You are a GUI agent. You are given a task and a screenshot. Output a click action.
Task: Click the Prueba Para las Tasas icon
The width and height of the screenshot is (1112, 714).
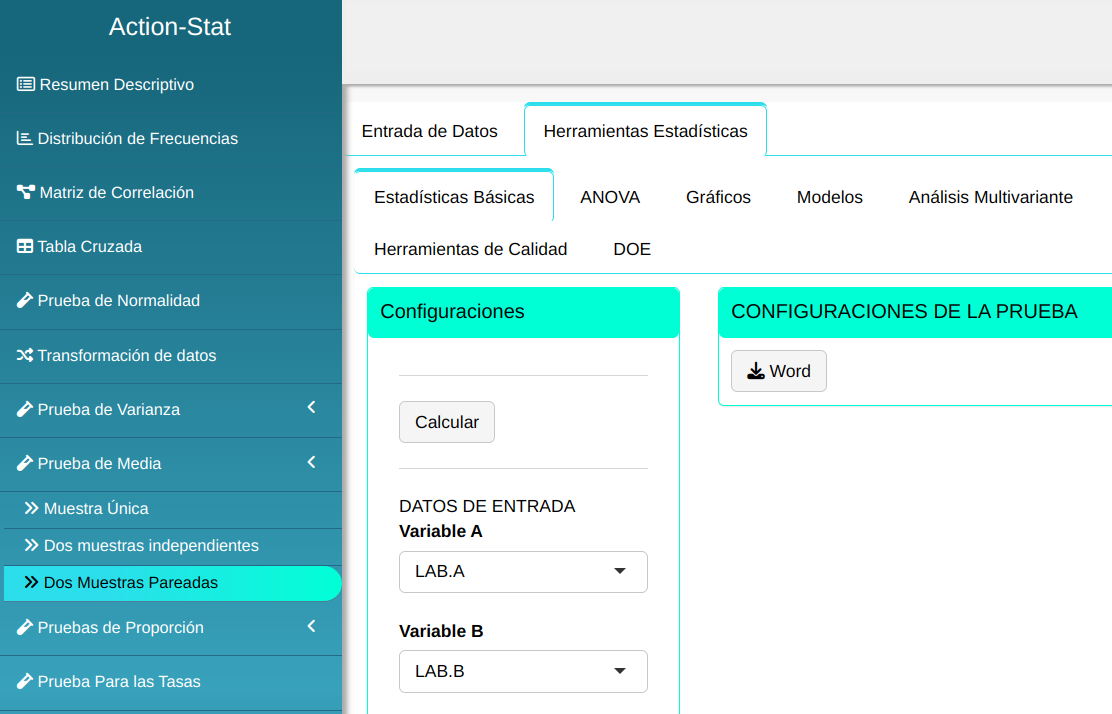[25, 682]
